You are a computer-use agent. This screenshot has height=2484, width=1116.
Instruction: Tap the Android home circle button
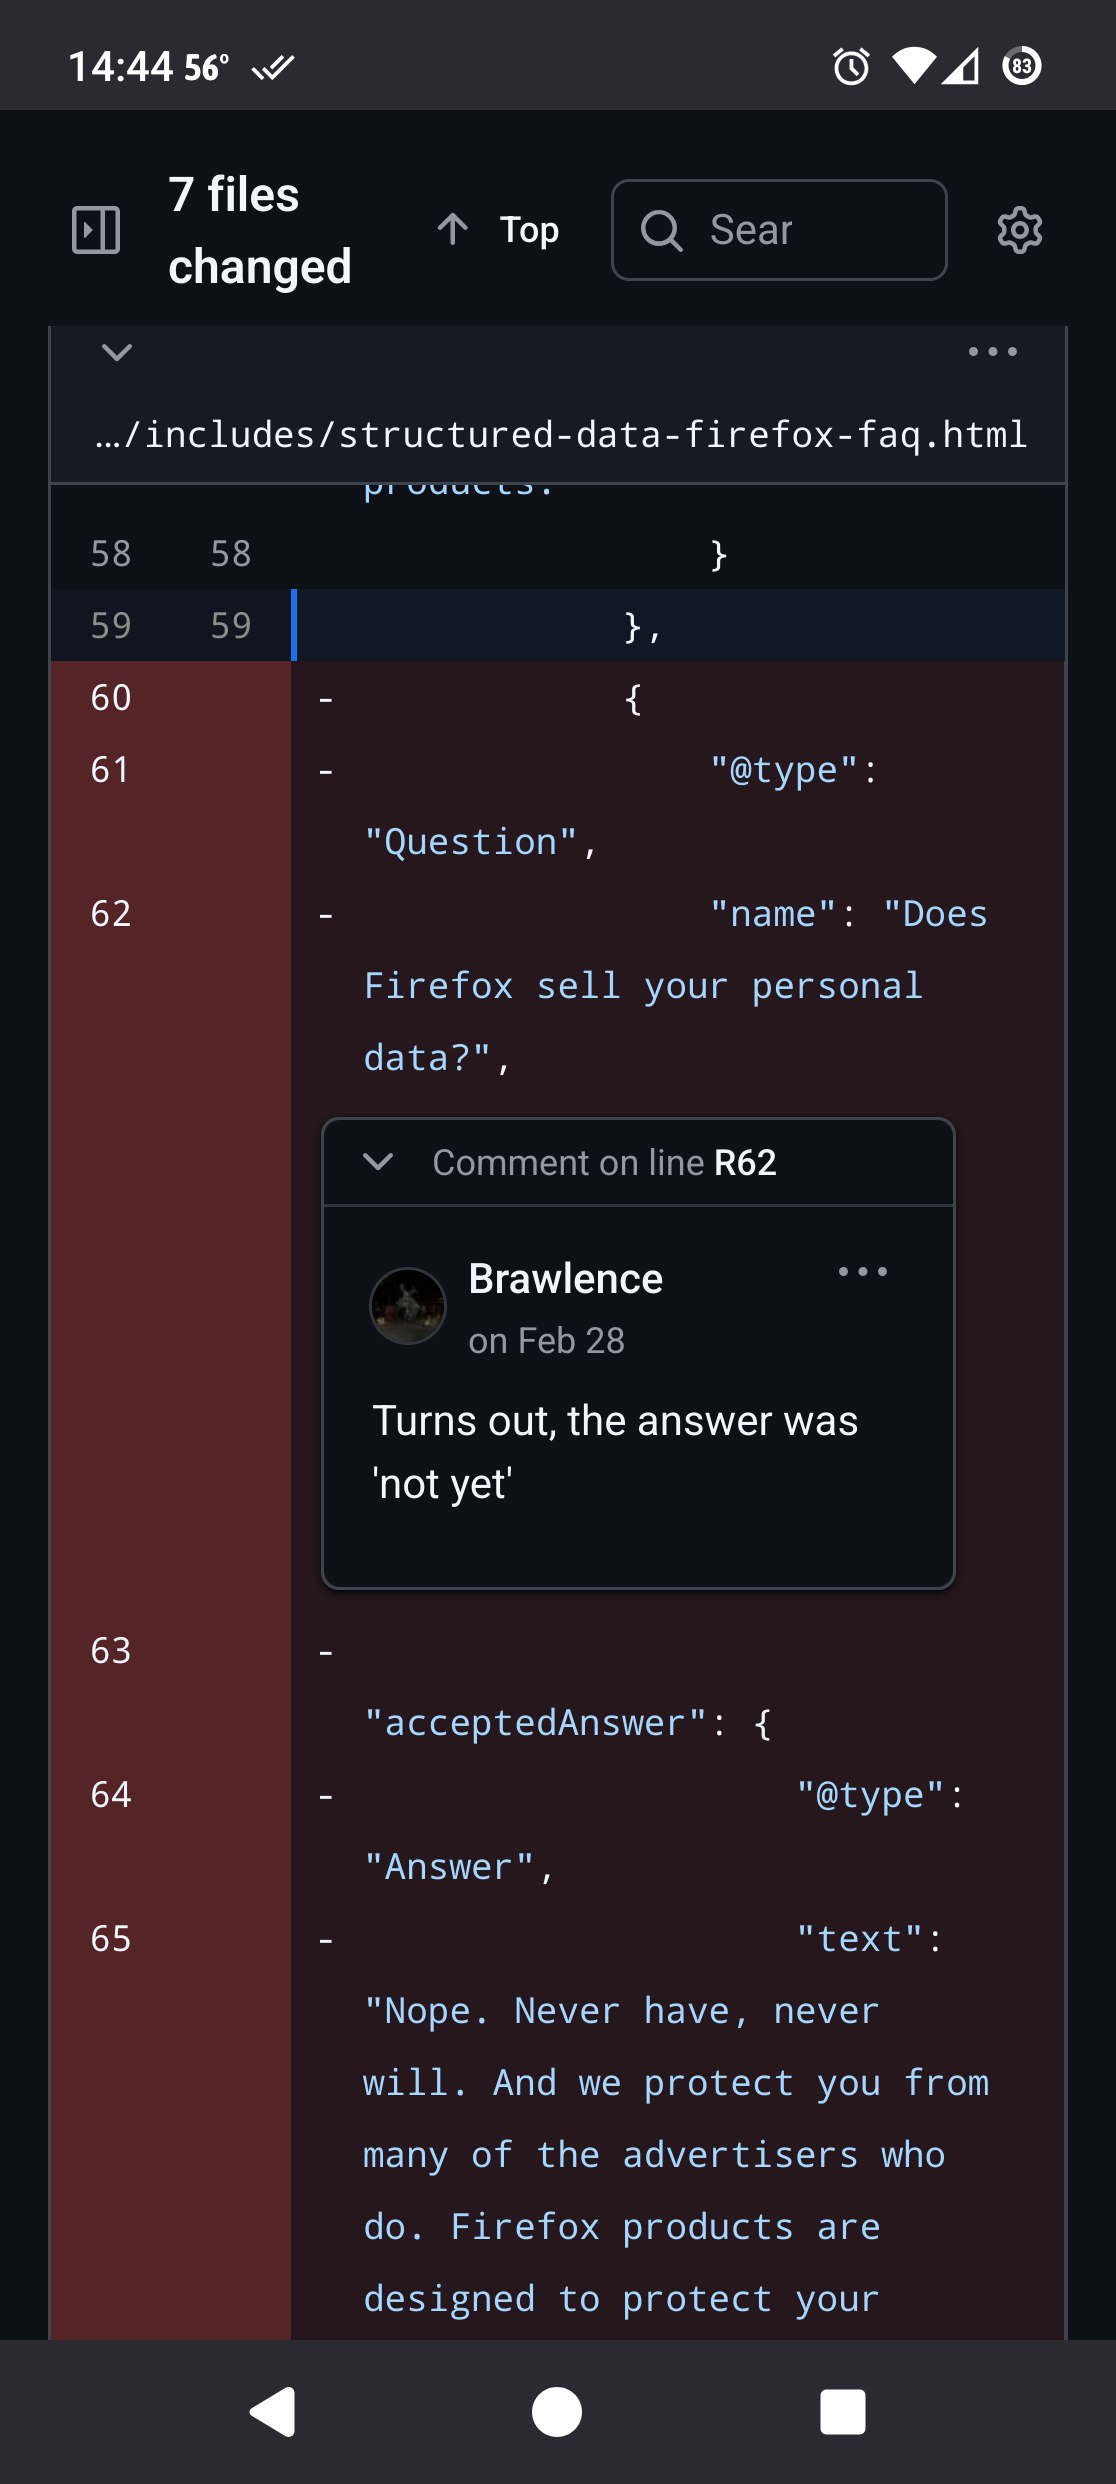tap(557, 2412)
